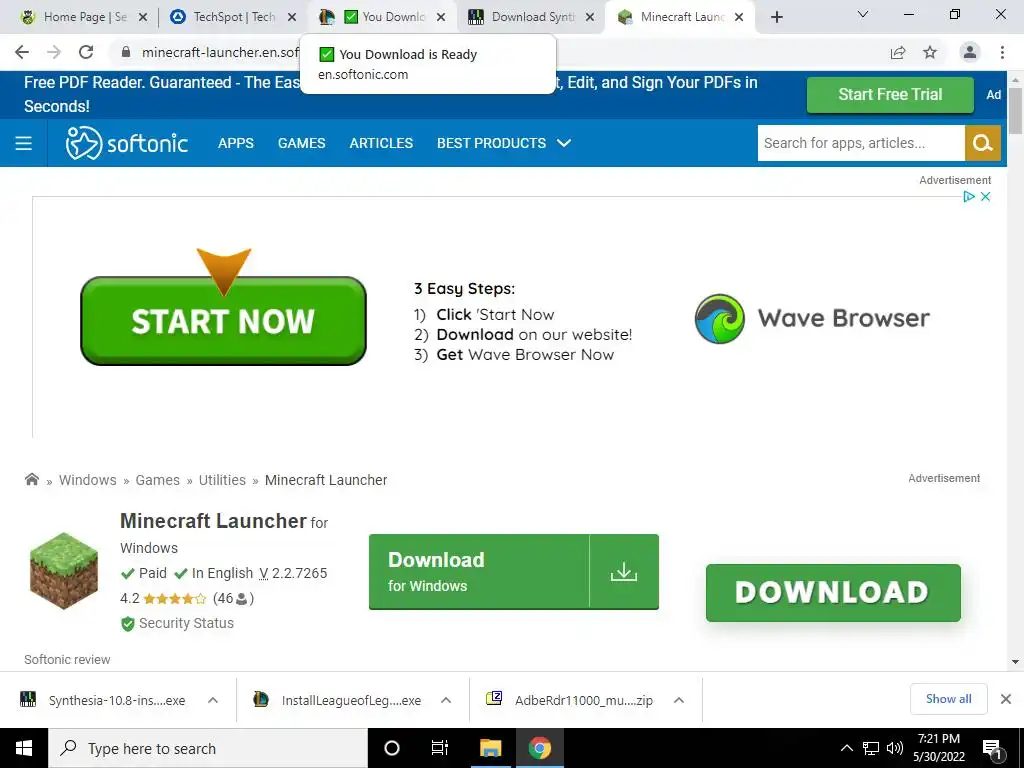Open the tab search chevron
Screen dimensions: 1024x768
(863, 14)
